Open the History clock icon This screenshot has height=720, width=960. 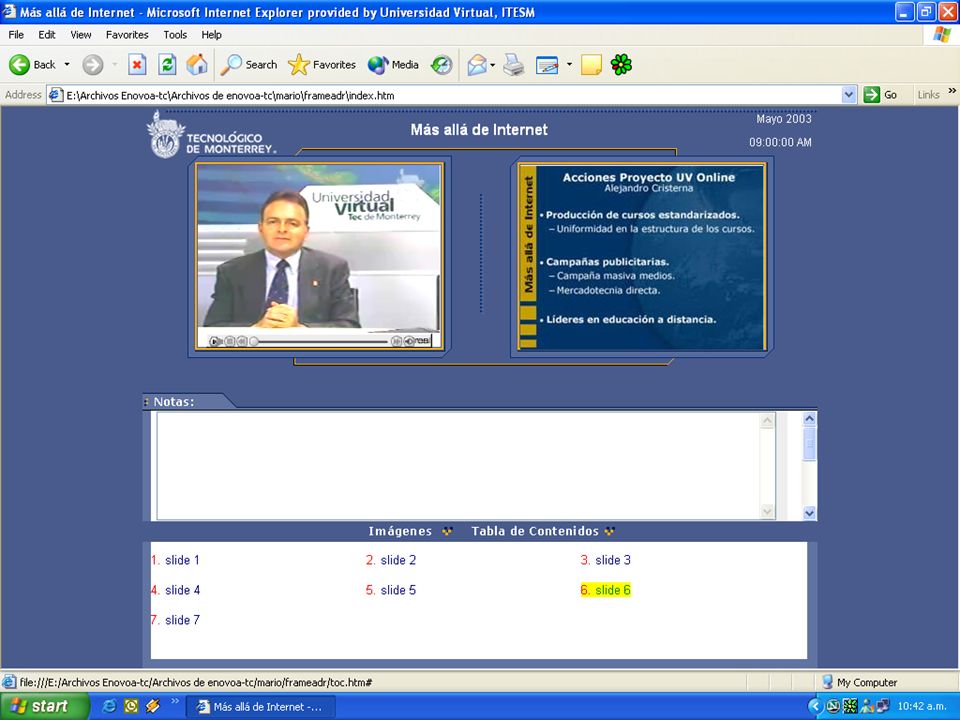click(x=441, y=64)
